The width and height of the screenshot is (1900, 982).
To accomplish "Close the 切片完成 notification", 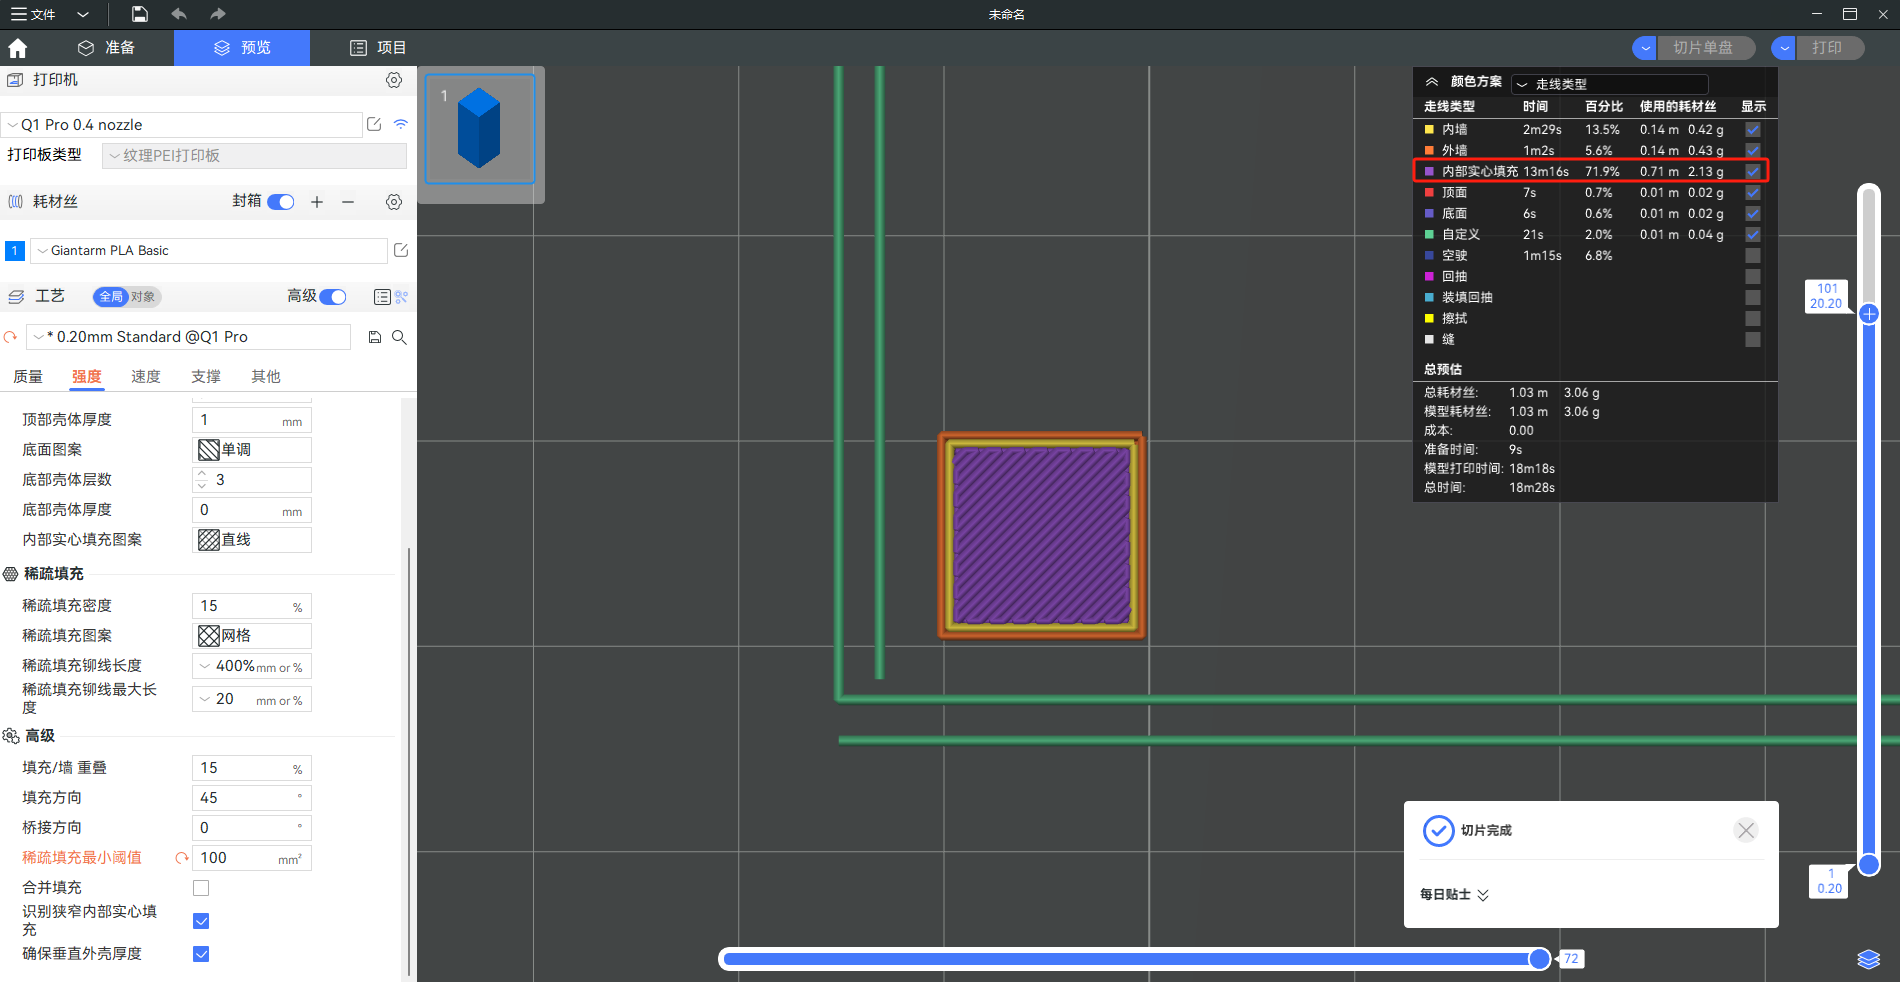I will [x=1745, y=831].
